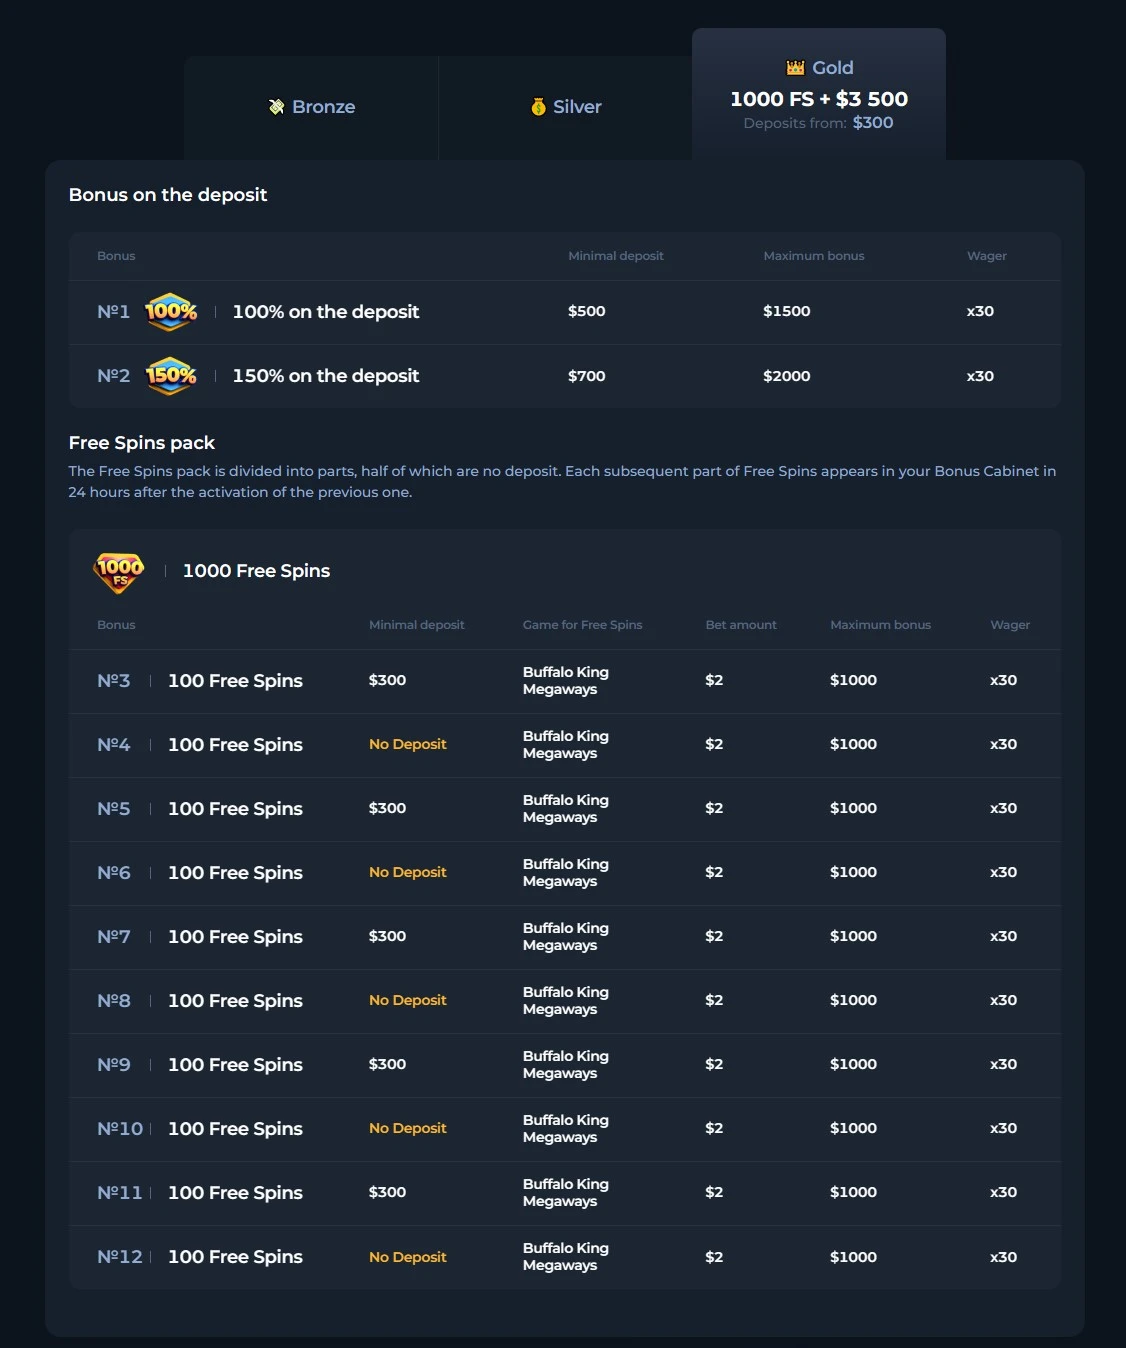The width and height of the screenshot is (1126, 1348).
Task: Select the 150% on the deposit row
Action: point(565,376)
